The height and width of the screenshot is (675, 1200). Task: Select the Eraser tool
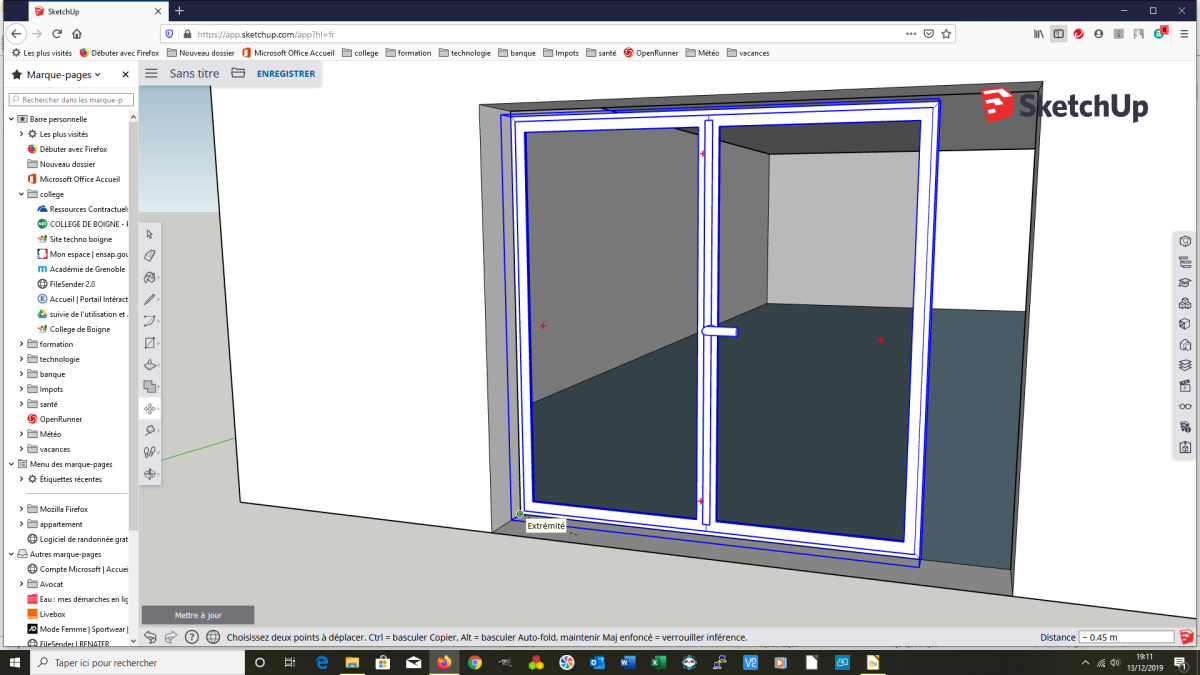click(150, 256)
